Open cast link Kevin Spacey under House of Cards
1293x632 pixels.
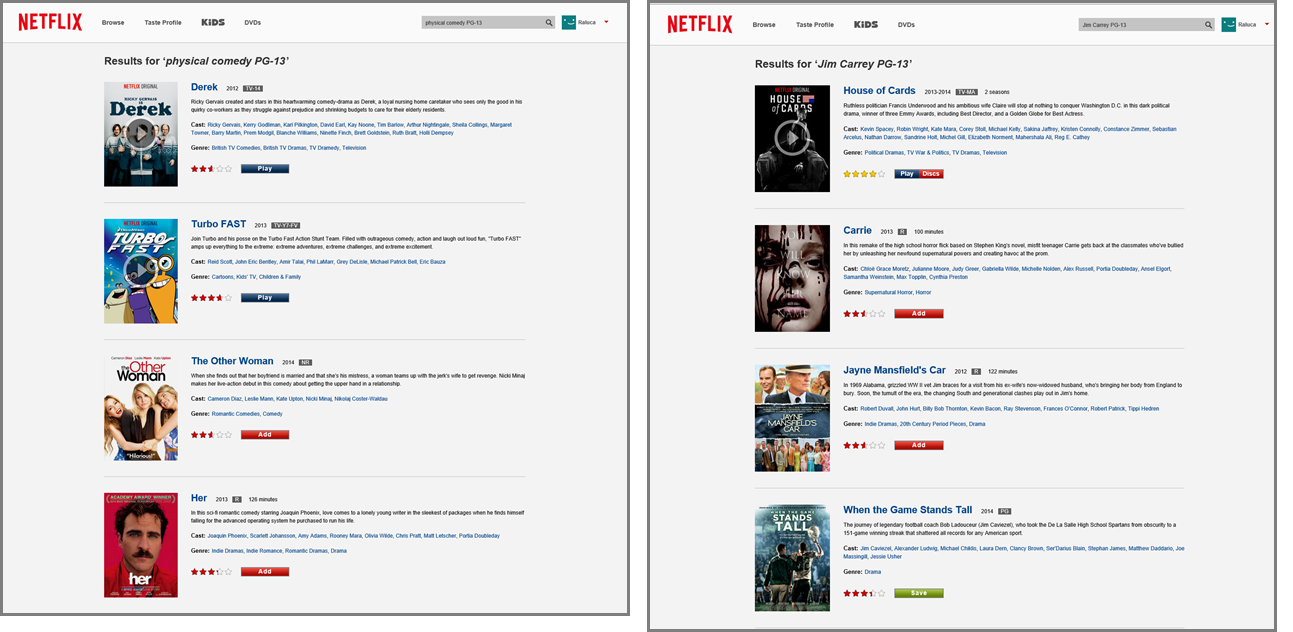coord(877,129)
